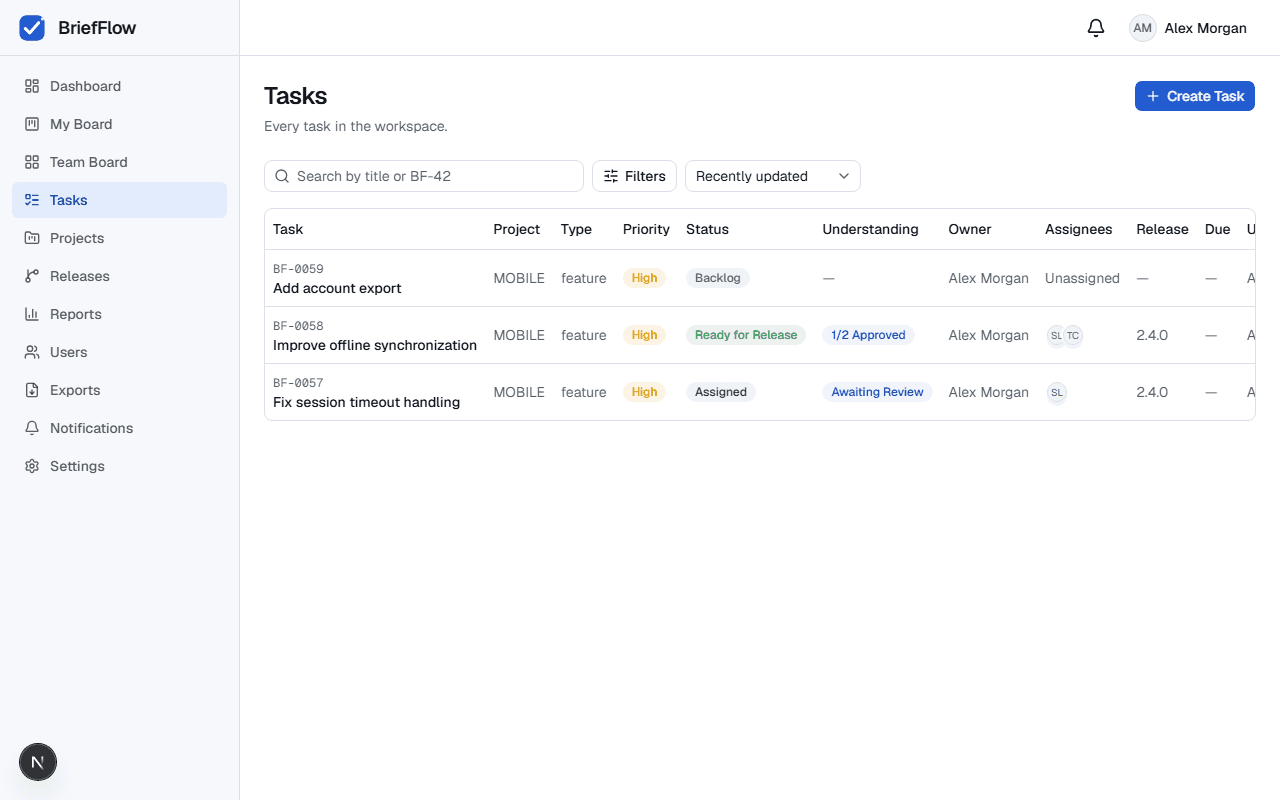The height and width of the screenshot is (800, 1280).
Task: Click the Awaiting Review understanding badge
Action: (877, 392)
